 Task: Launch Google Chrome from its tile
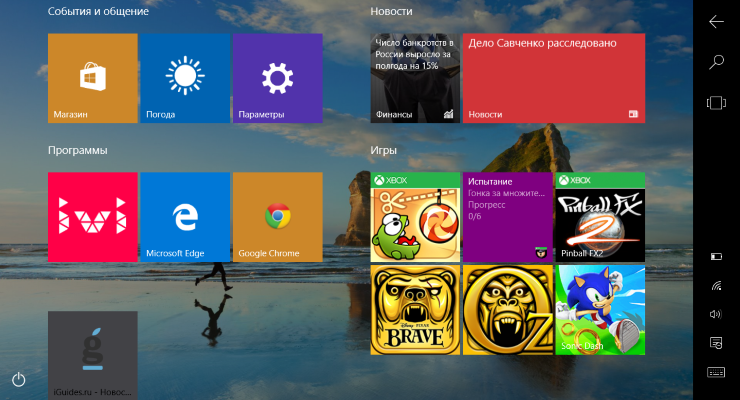(277, 216)
